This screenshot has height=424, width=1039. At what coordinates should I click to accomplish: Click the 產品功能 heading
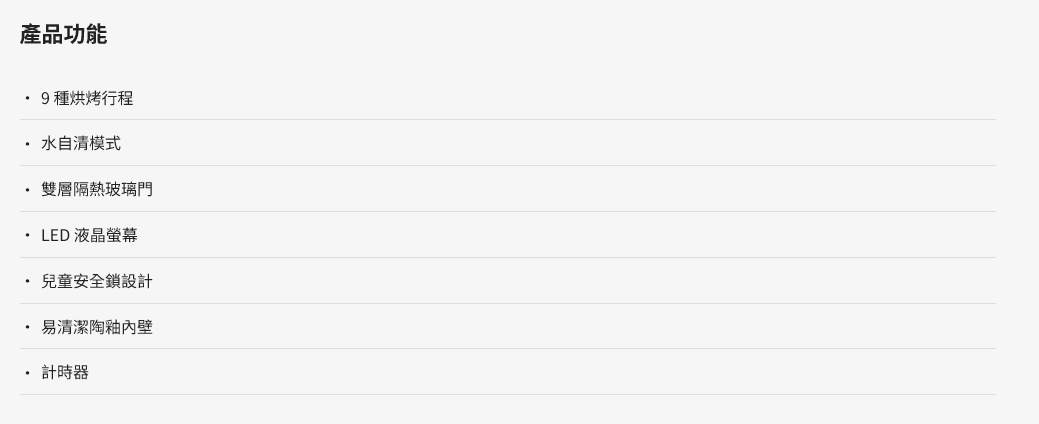point(64,34)
